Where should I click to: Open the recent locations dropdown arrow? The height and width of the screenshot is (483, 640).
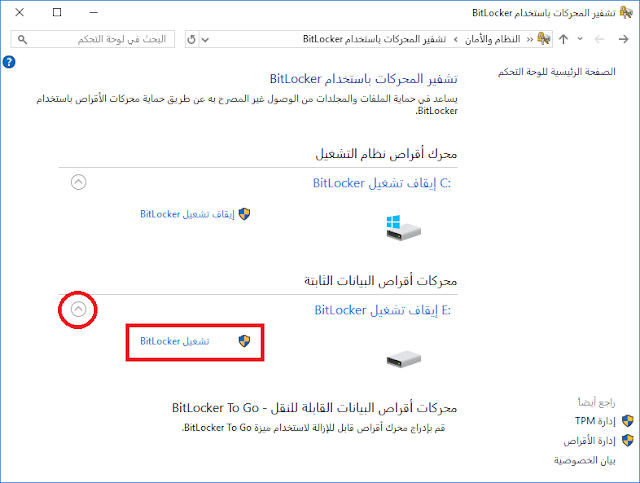[x=580, y=39]
